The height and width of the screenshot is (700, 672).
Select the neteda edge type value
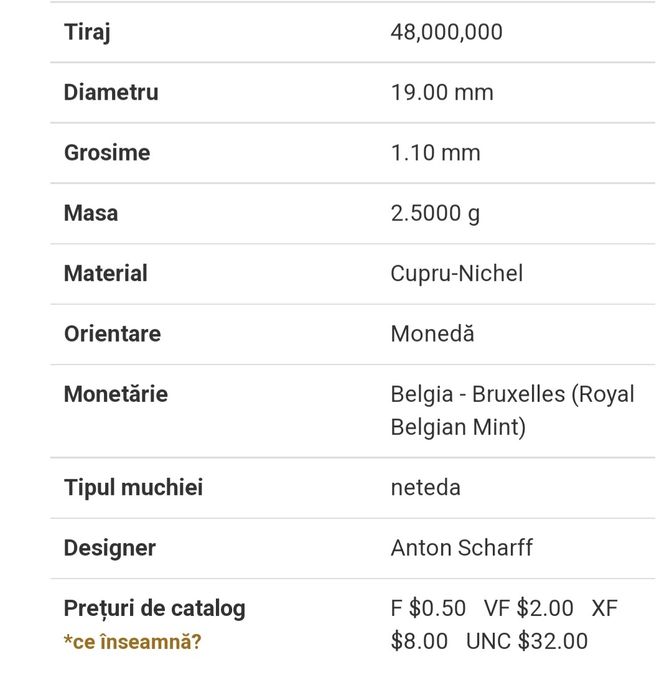[x=426, y=488]
